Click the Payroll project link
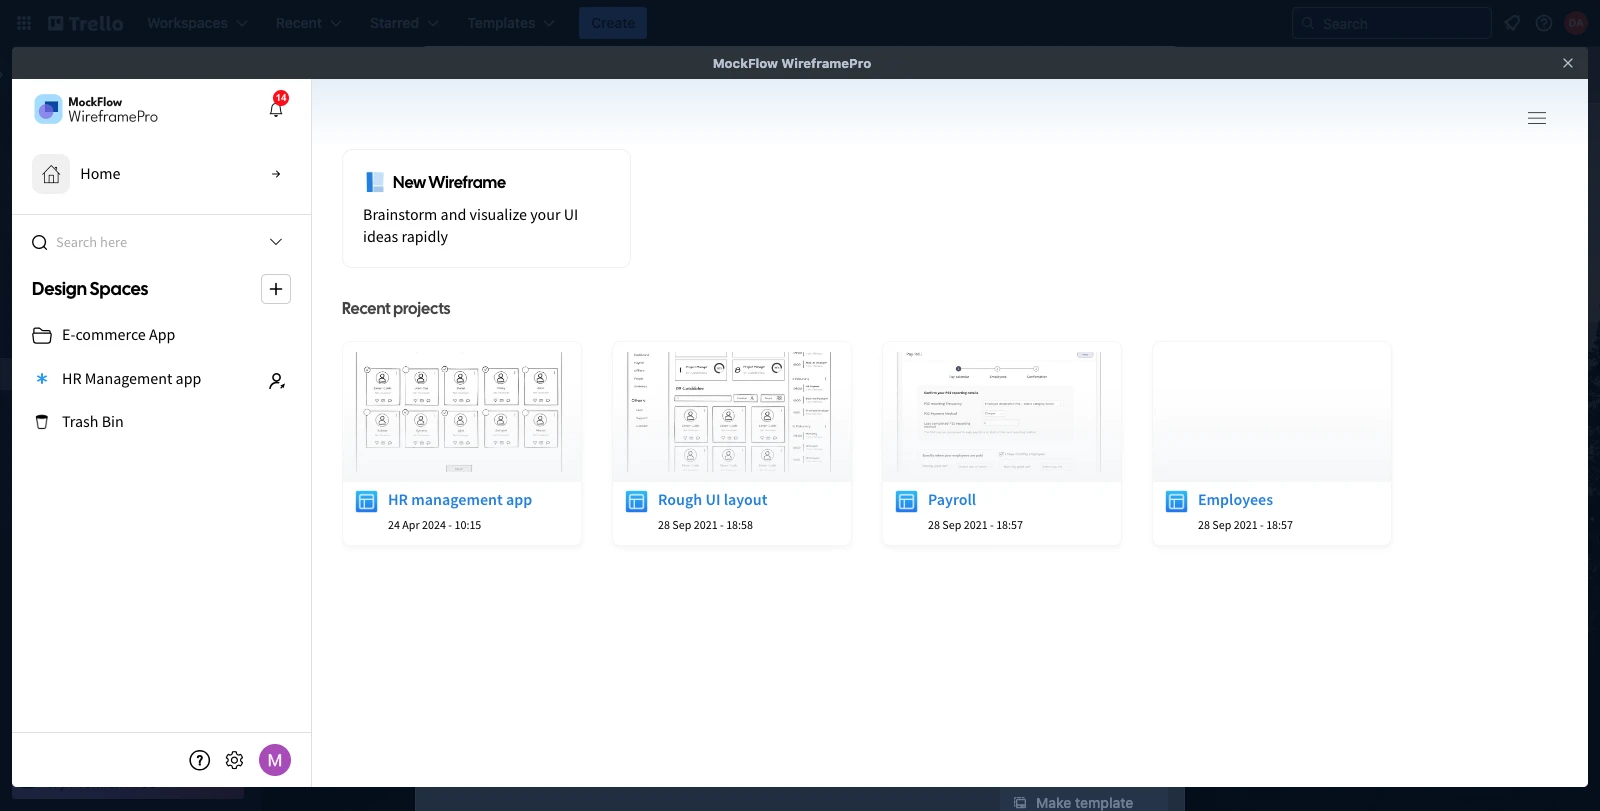 (x=952, y=500)
